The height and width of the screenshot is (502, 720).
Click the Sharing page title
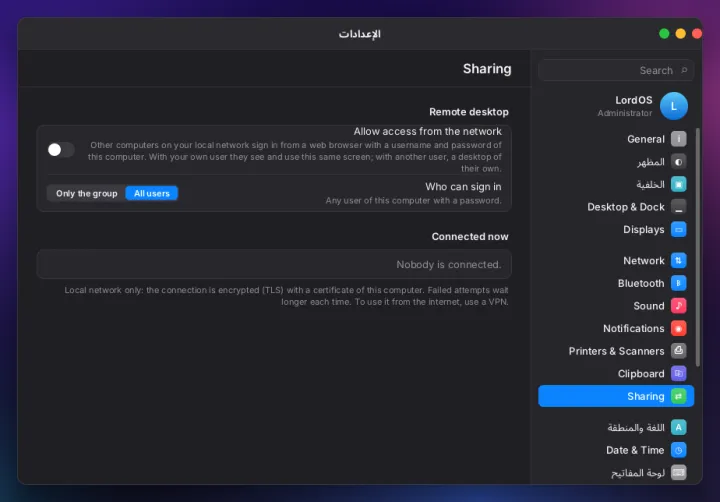coord(487,69)
